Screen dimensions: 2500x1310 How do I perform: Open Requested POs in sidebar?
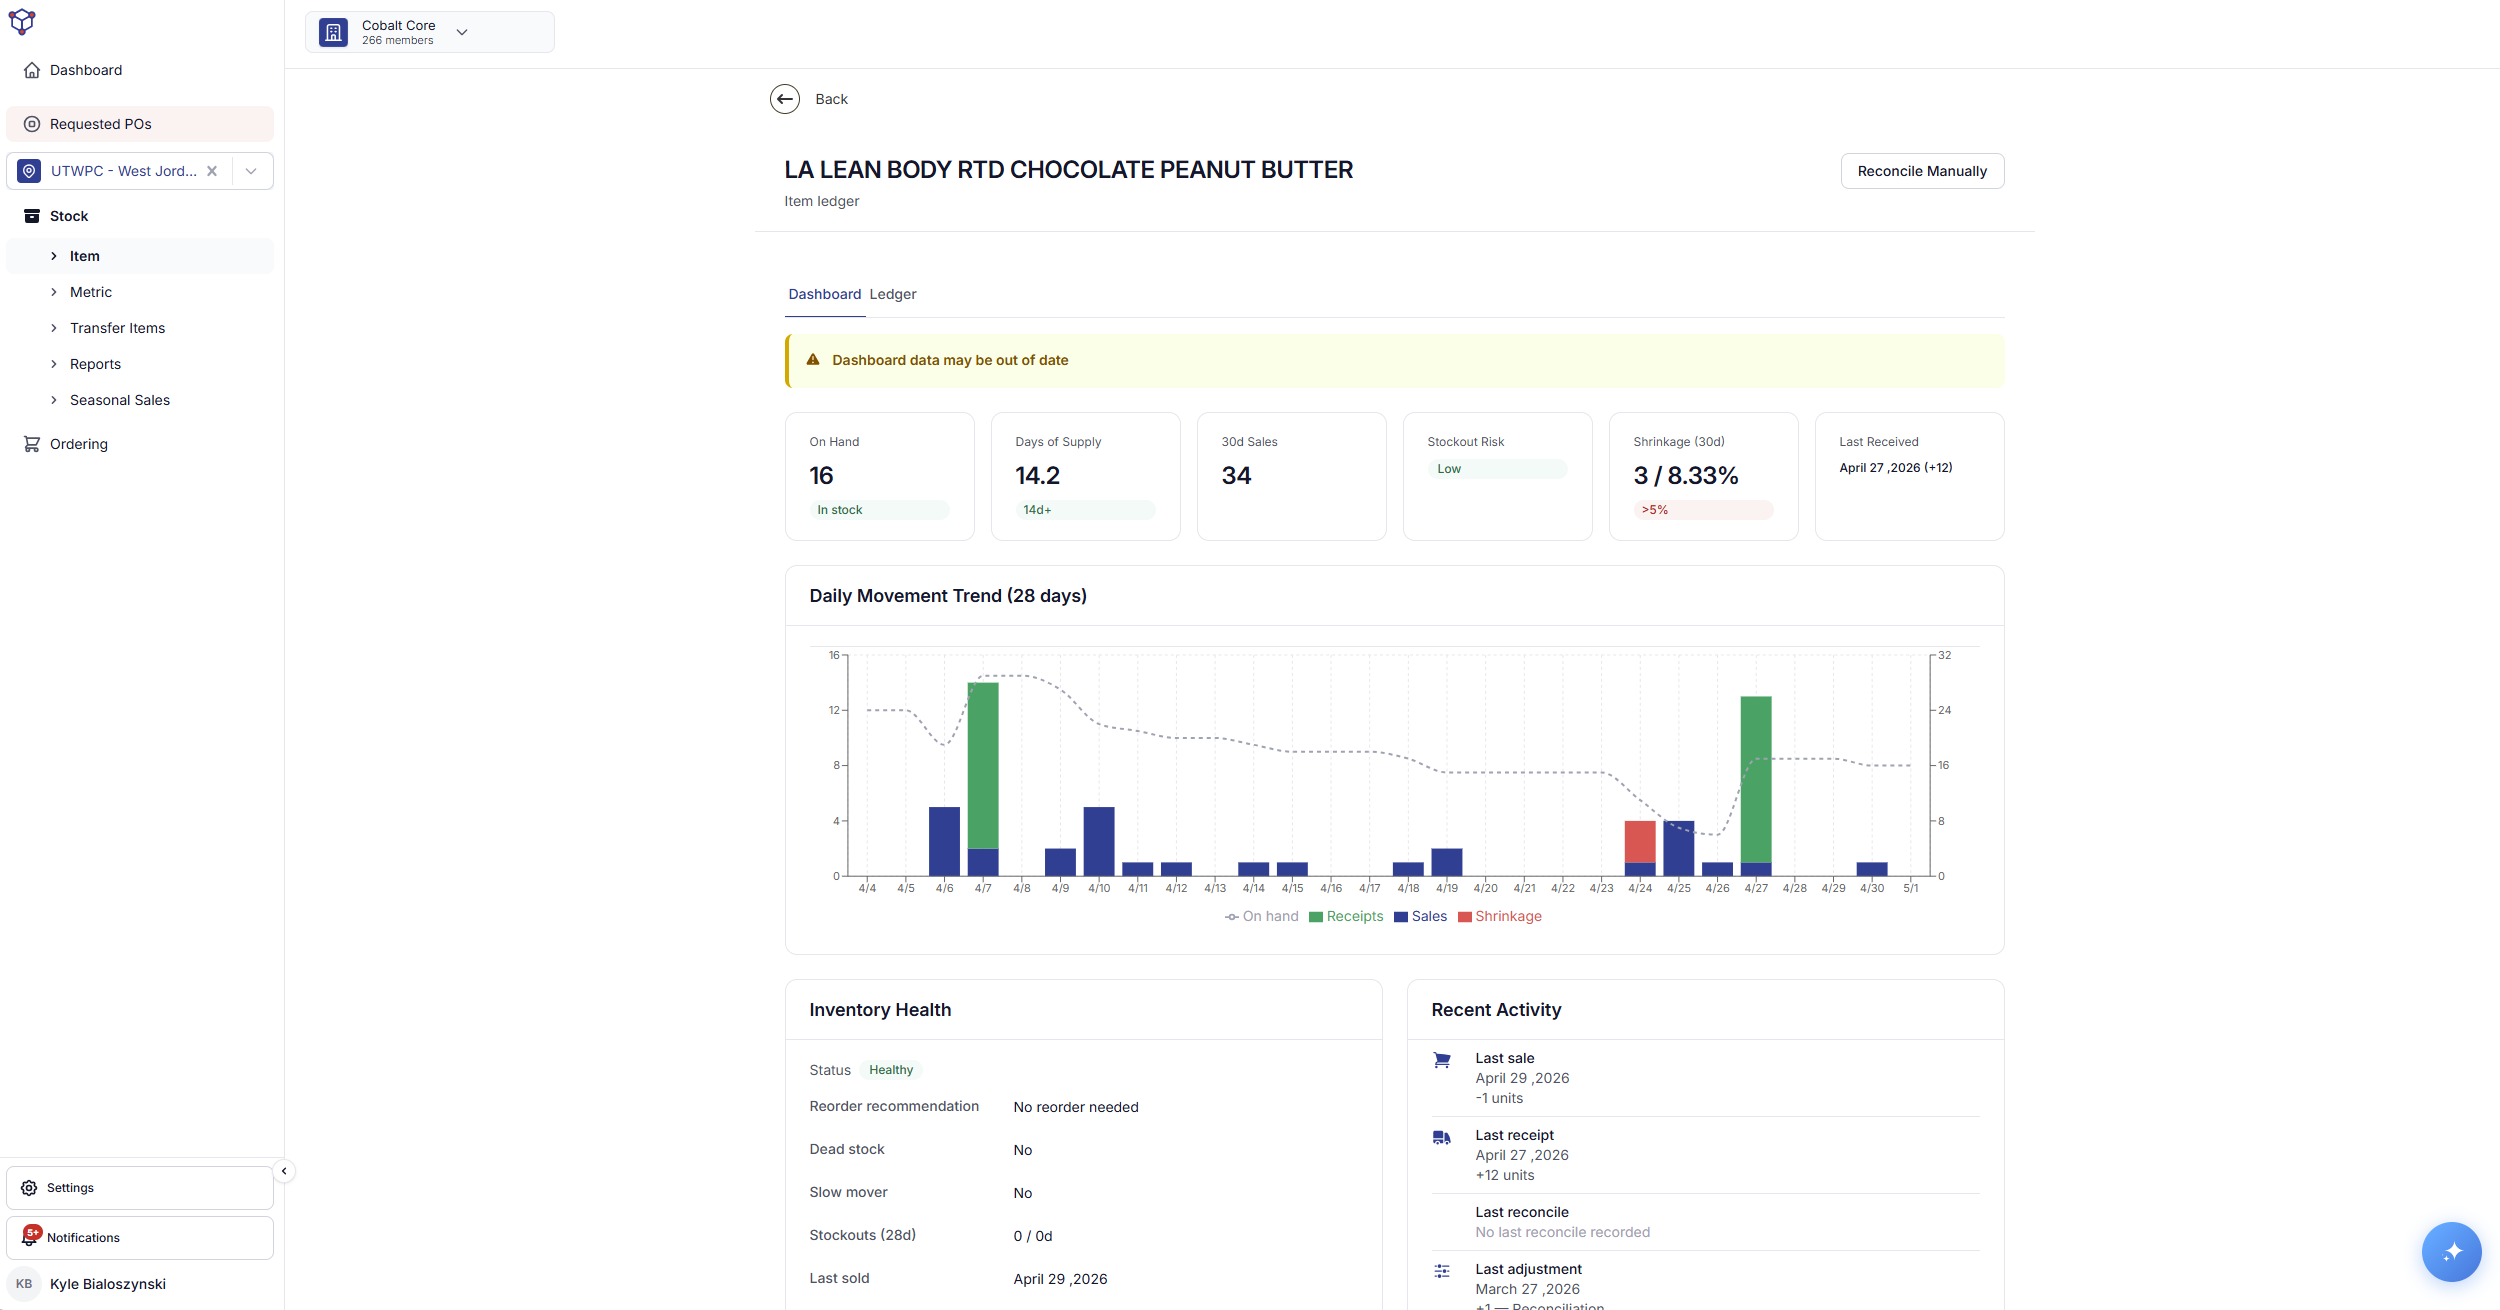140,124
